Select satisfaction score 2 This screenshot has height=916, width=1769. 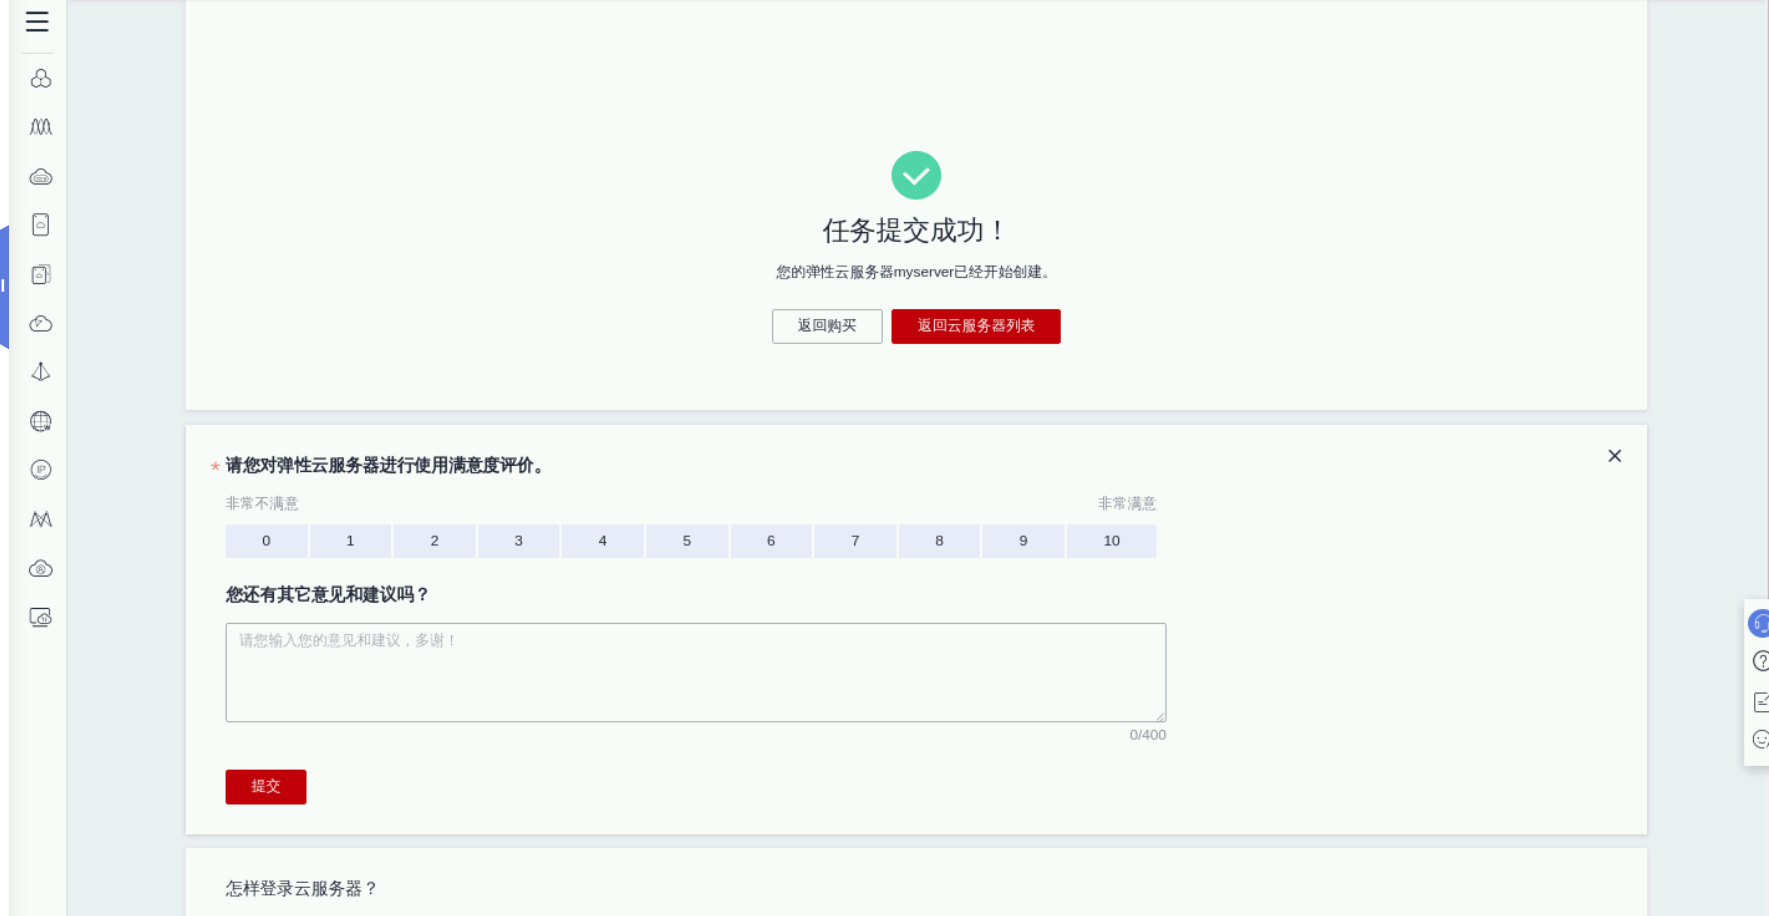(x=434, y=541)
